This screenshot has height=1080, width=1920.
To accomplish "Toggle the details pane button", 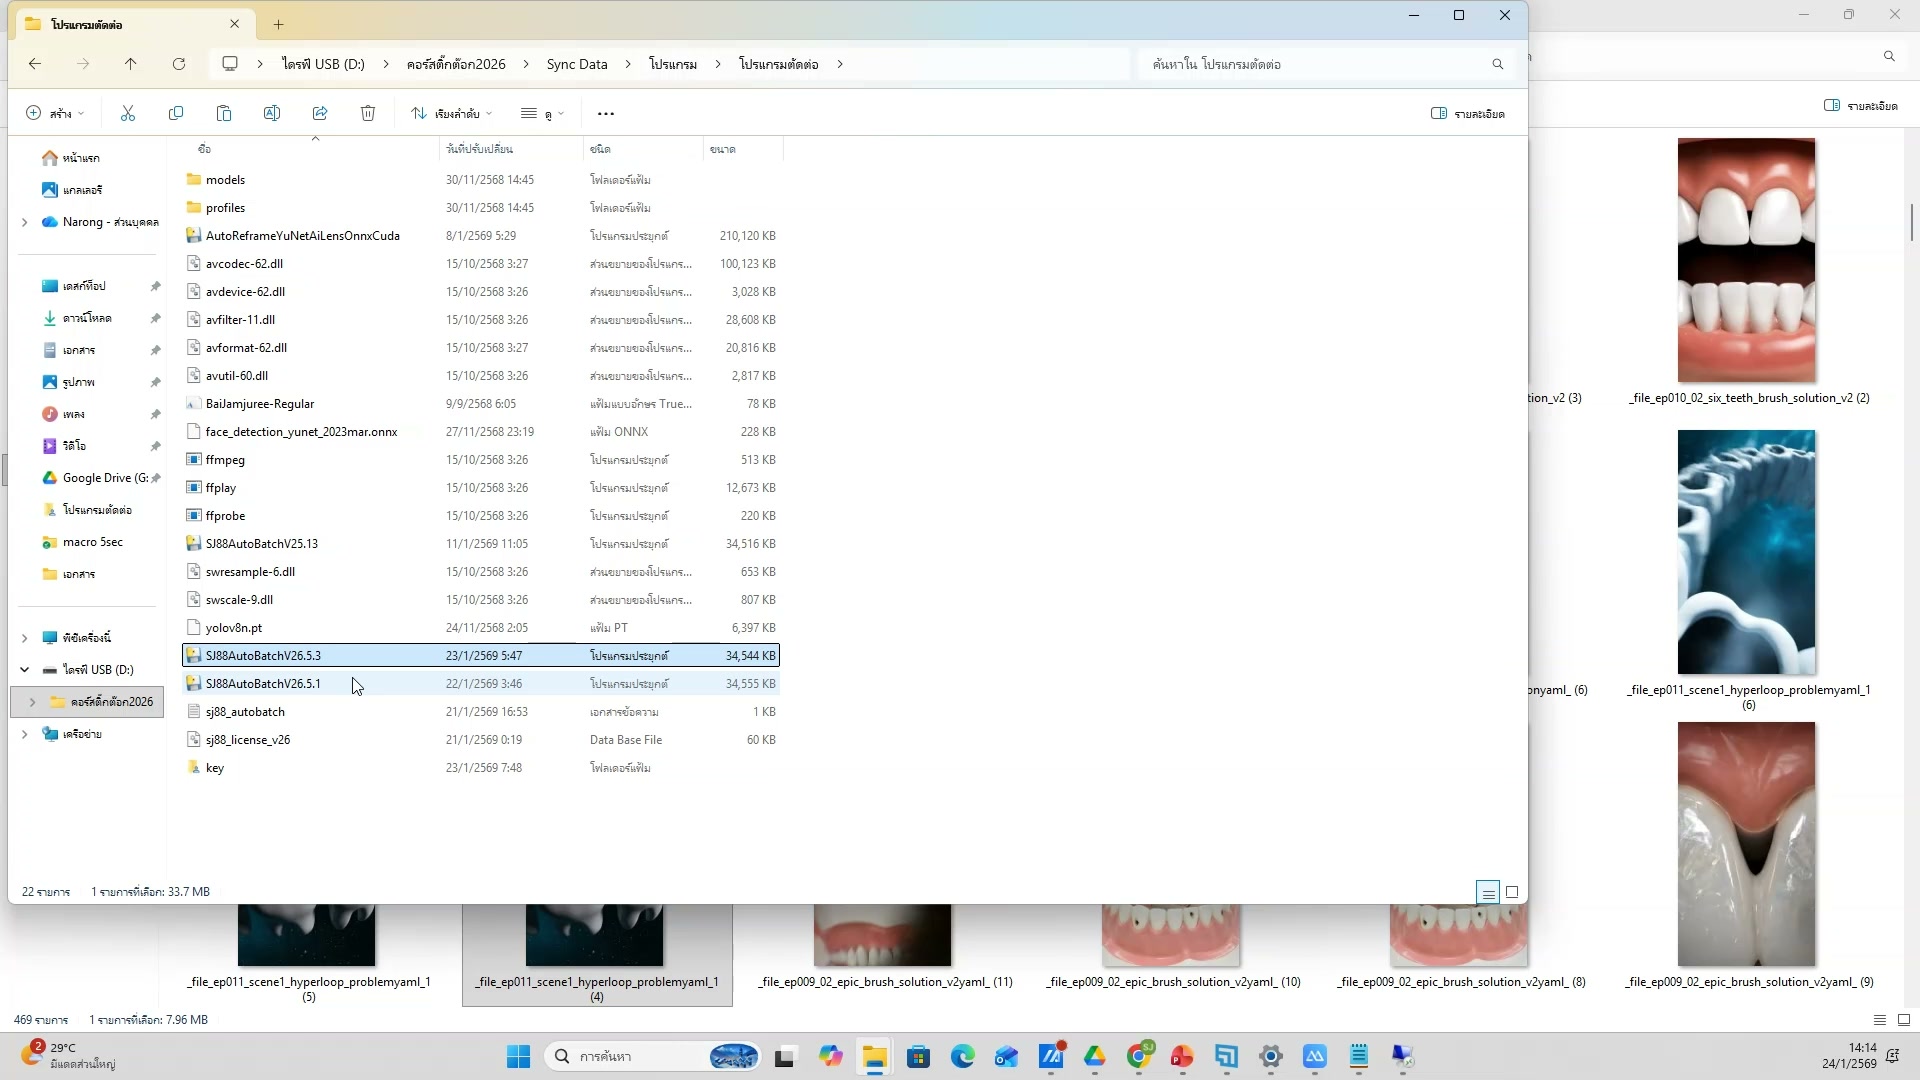I will point(1468,113).
